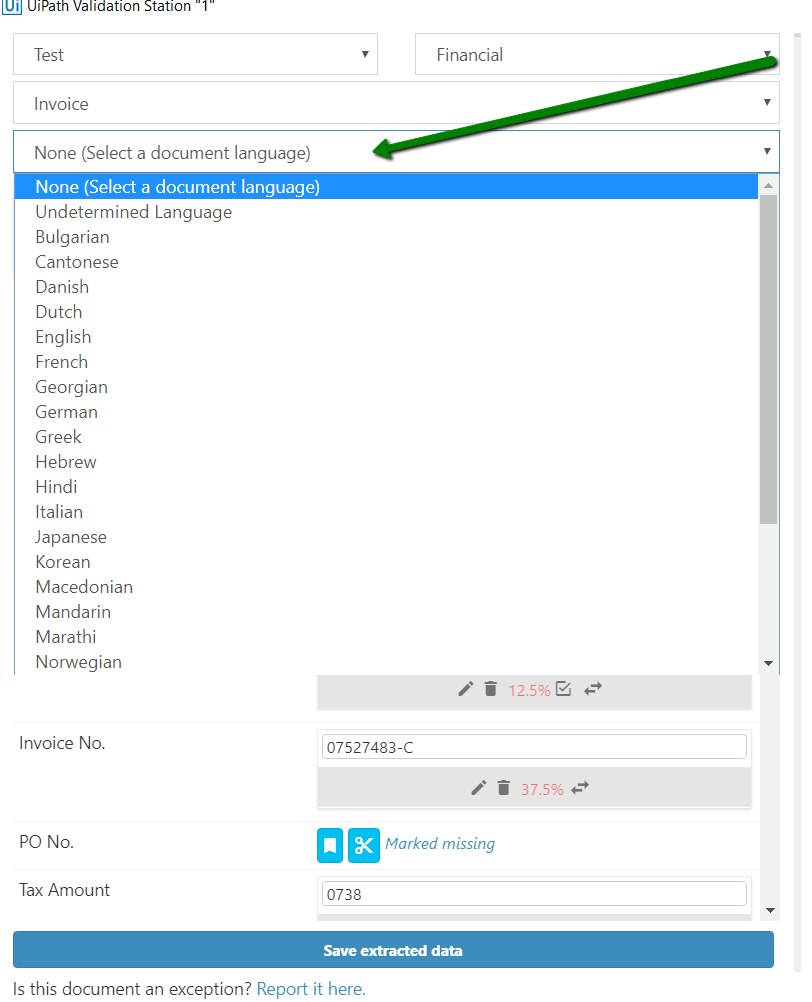Click the fields panel scroll-down arrow

coord(770,910)
